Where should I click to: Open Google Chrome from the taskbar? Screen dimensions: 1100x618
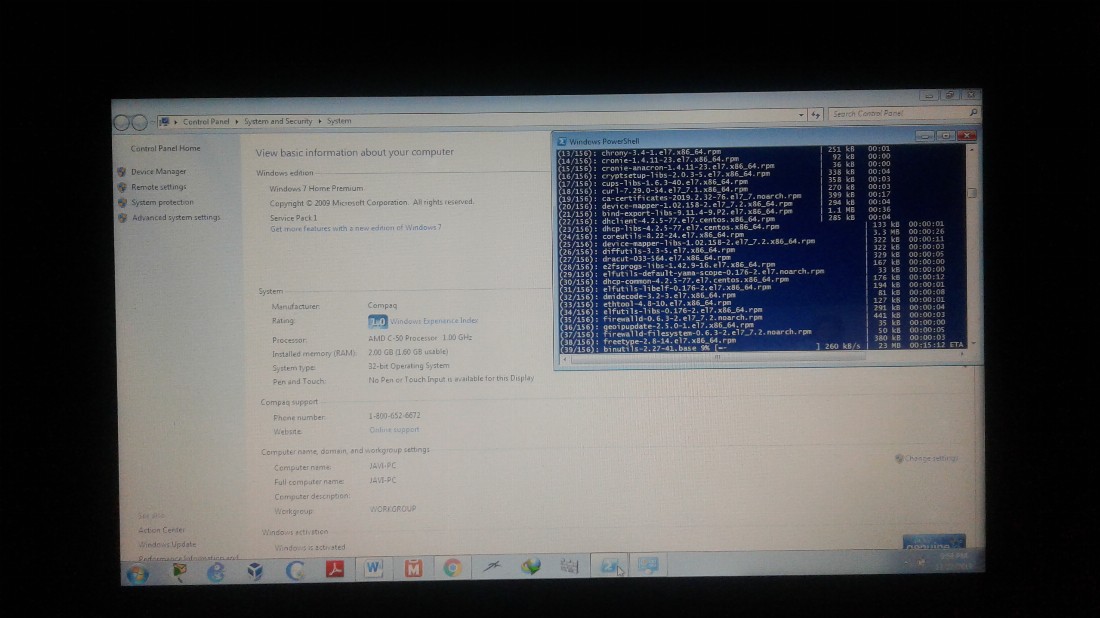452,567
